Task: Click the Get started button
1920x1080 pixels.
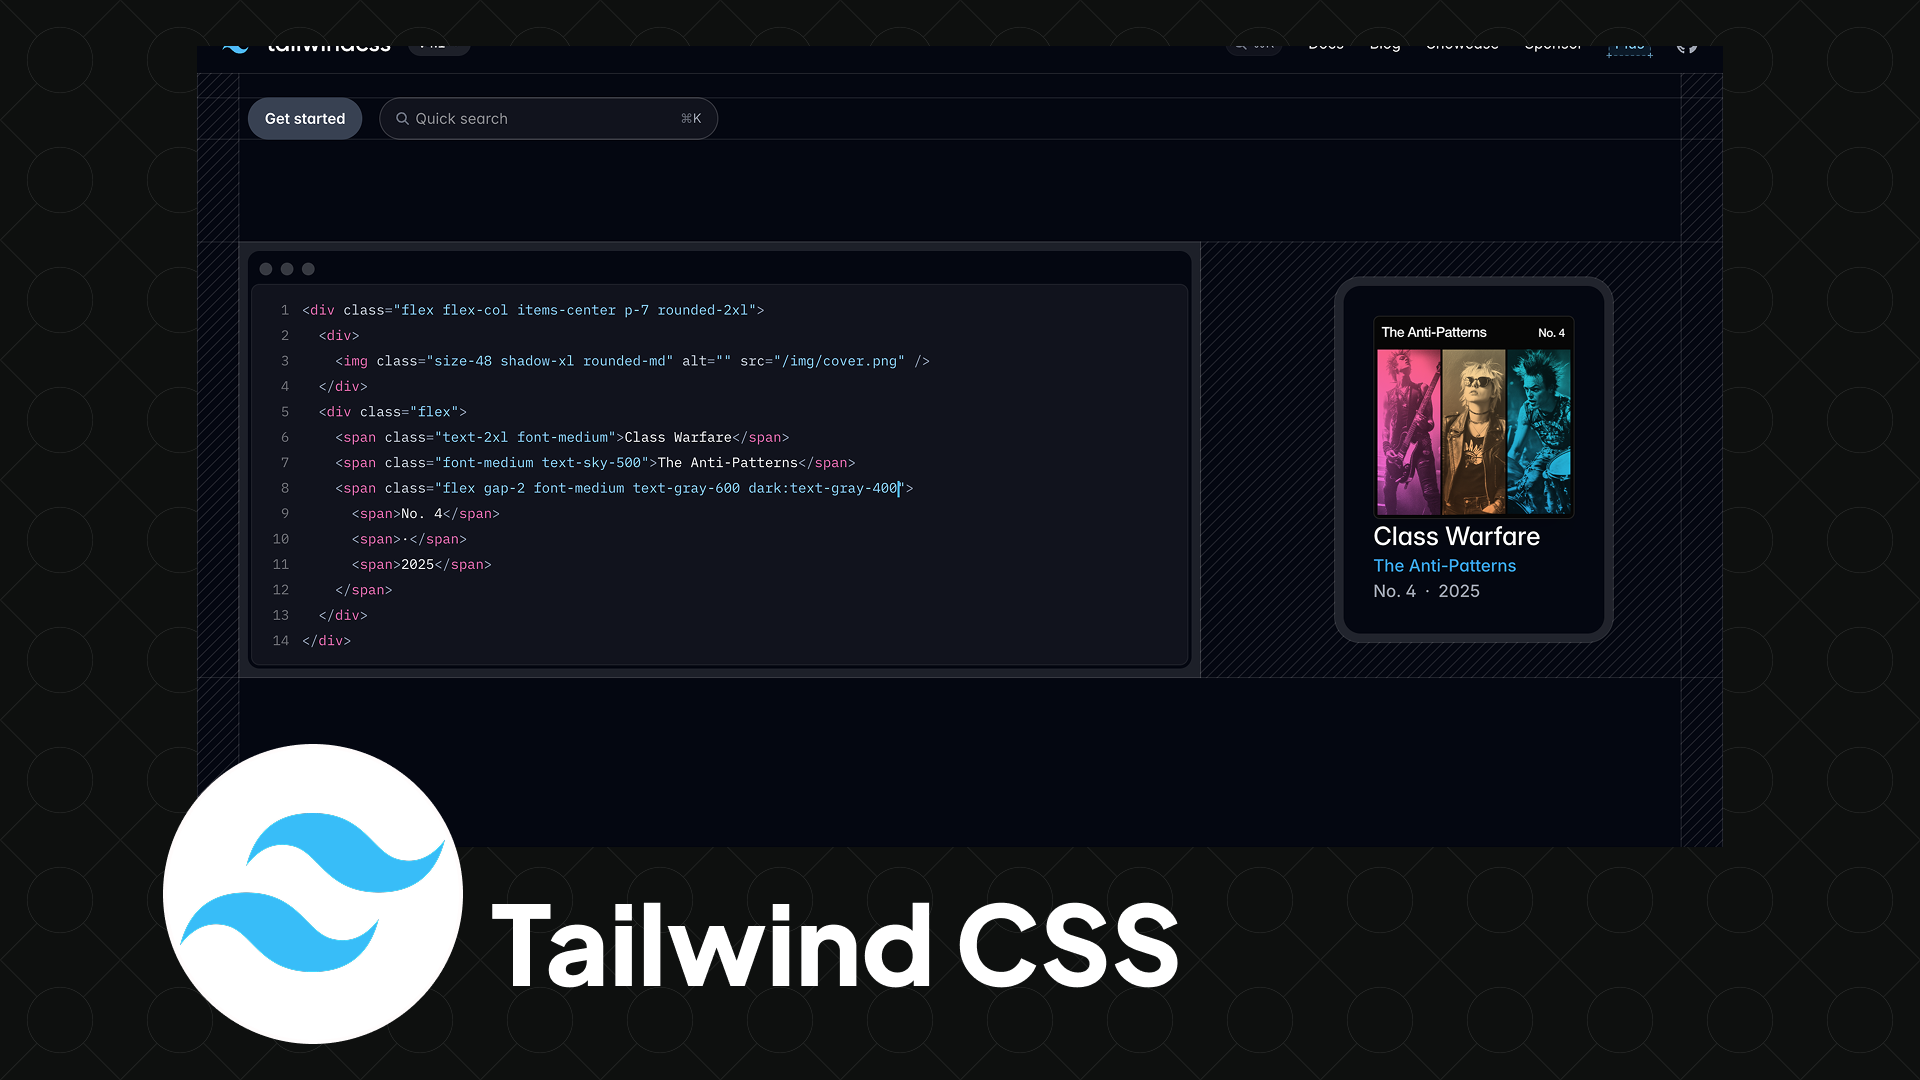Action: tap(305, 119)
